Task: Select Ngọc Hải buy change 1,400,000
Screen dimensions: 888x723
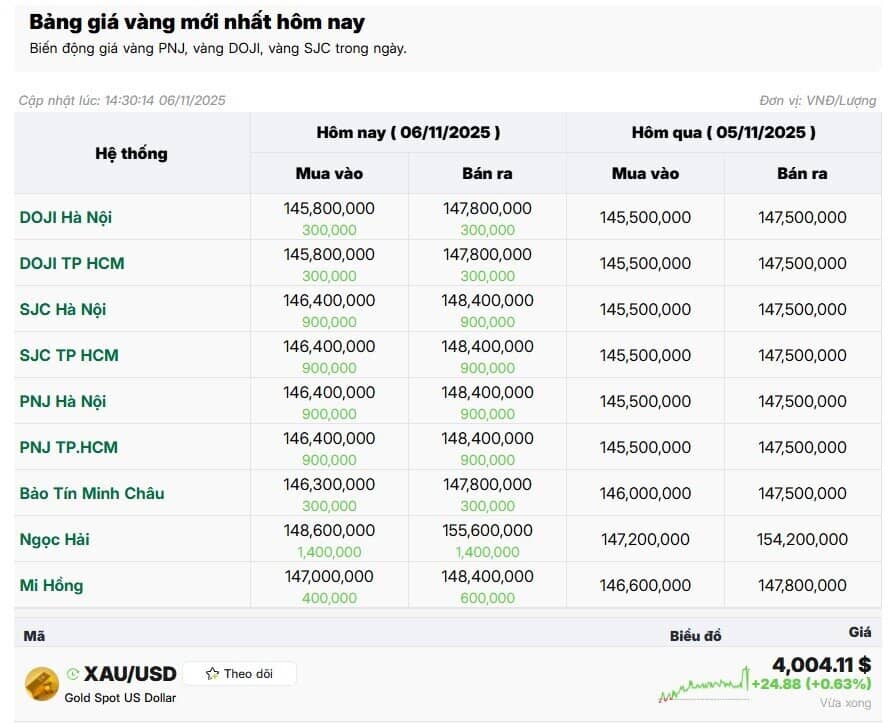Action: tap(329, 552)
